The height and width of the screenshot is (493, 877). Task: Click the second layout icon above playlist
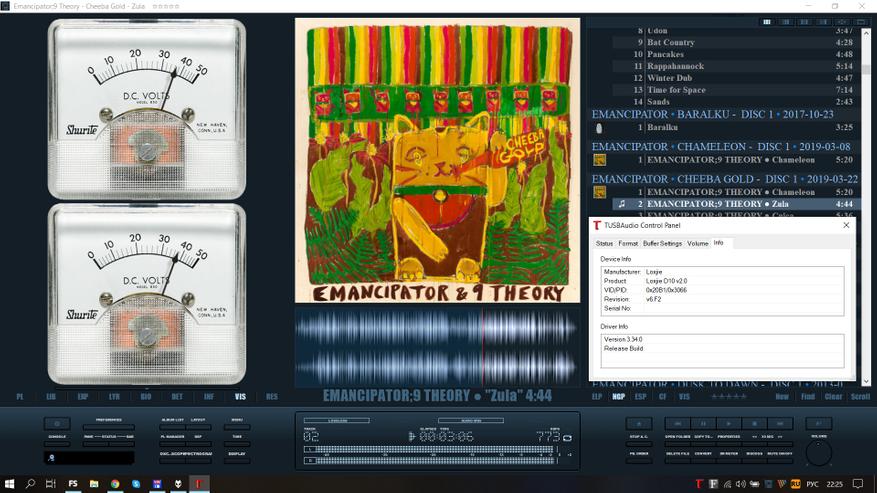786,22
